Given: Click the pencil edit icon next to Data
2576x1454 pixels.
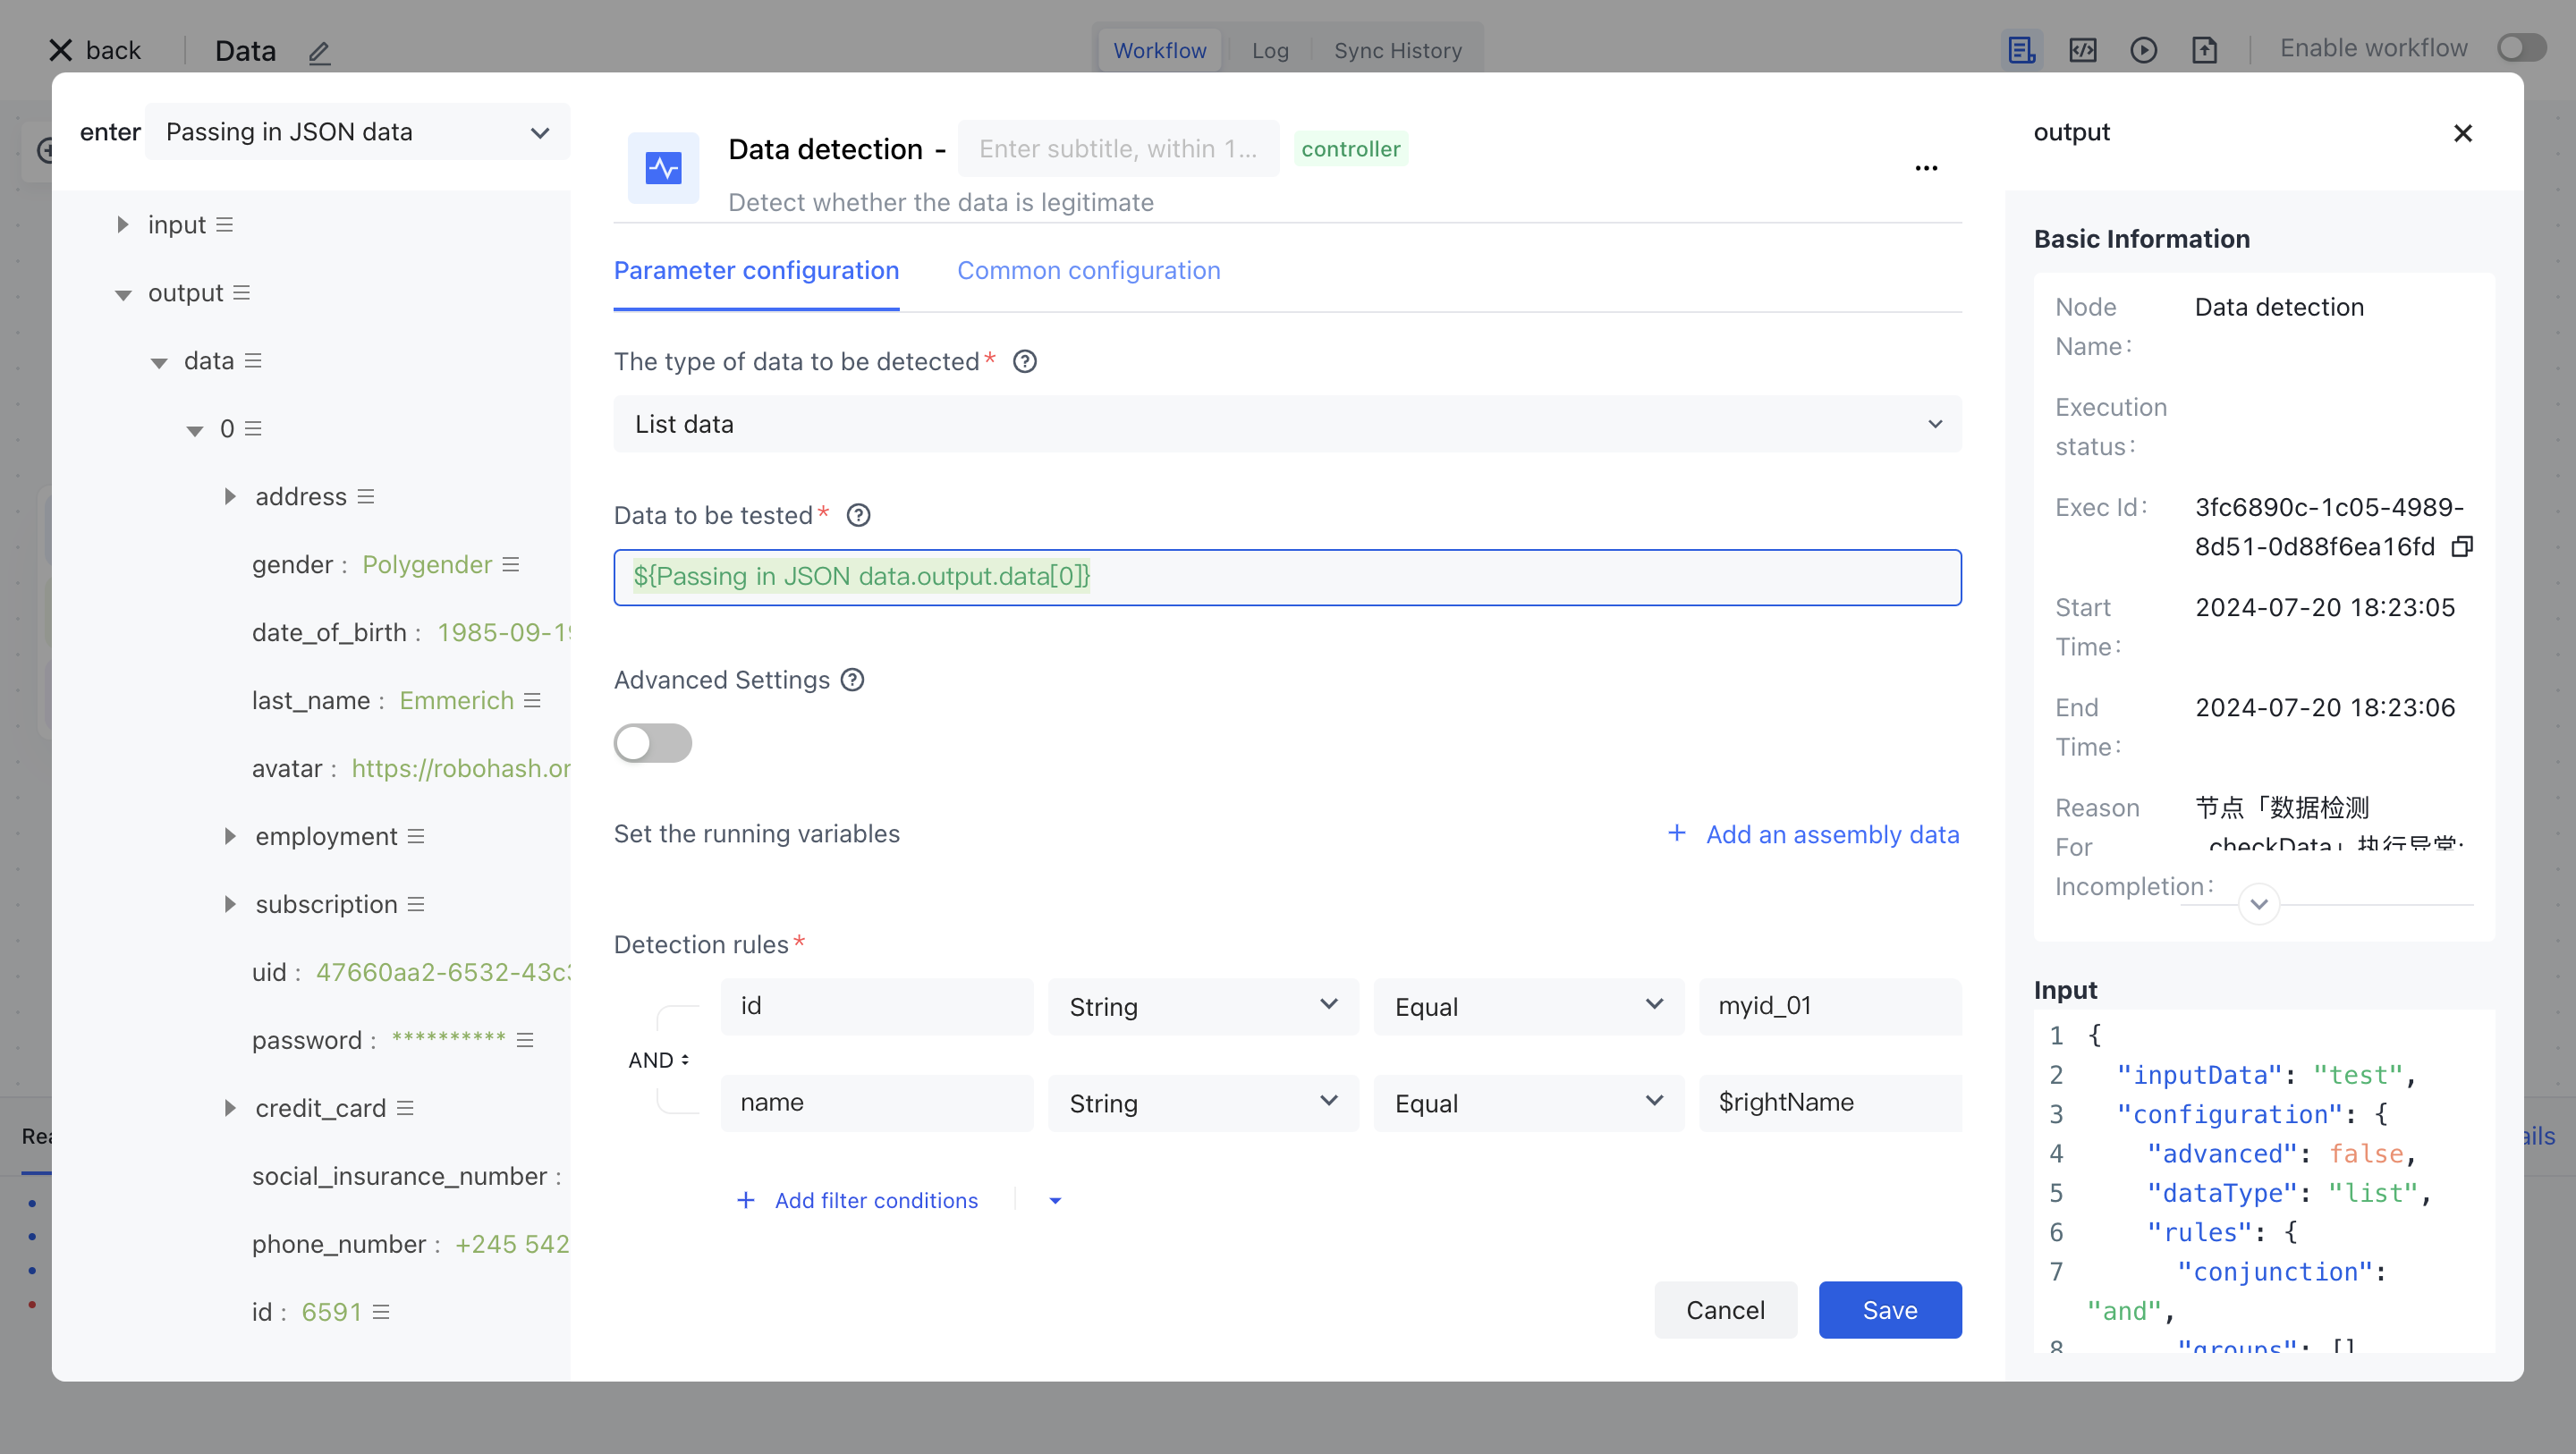Looking at the screenshot, I should (319, 51).
